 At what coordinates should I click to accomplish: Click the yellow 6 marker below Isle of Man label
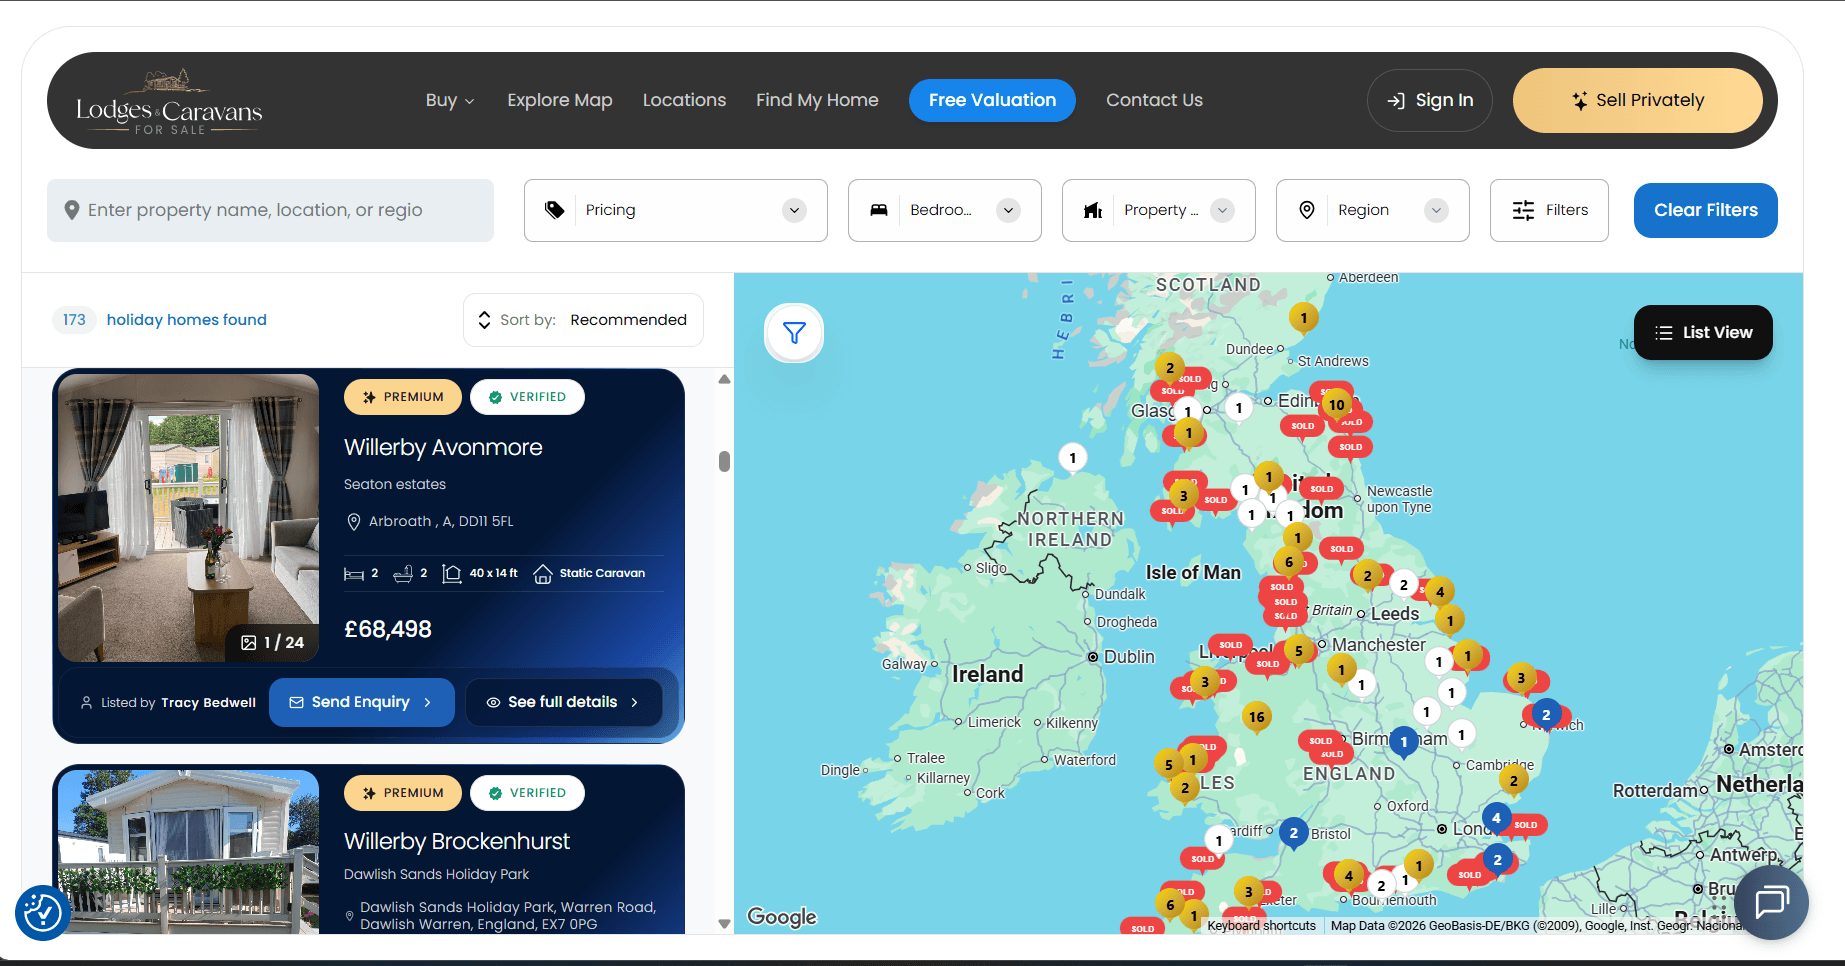(x=1289, y=562)
